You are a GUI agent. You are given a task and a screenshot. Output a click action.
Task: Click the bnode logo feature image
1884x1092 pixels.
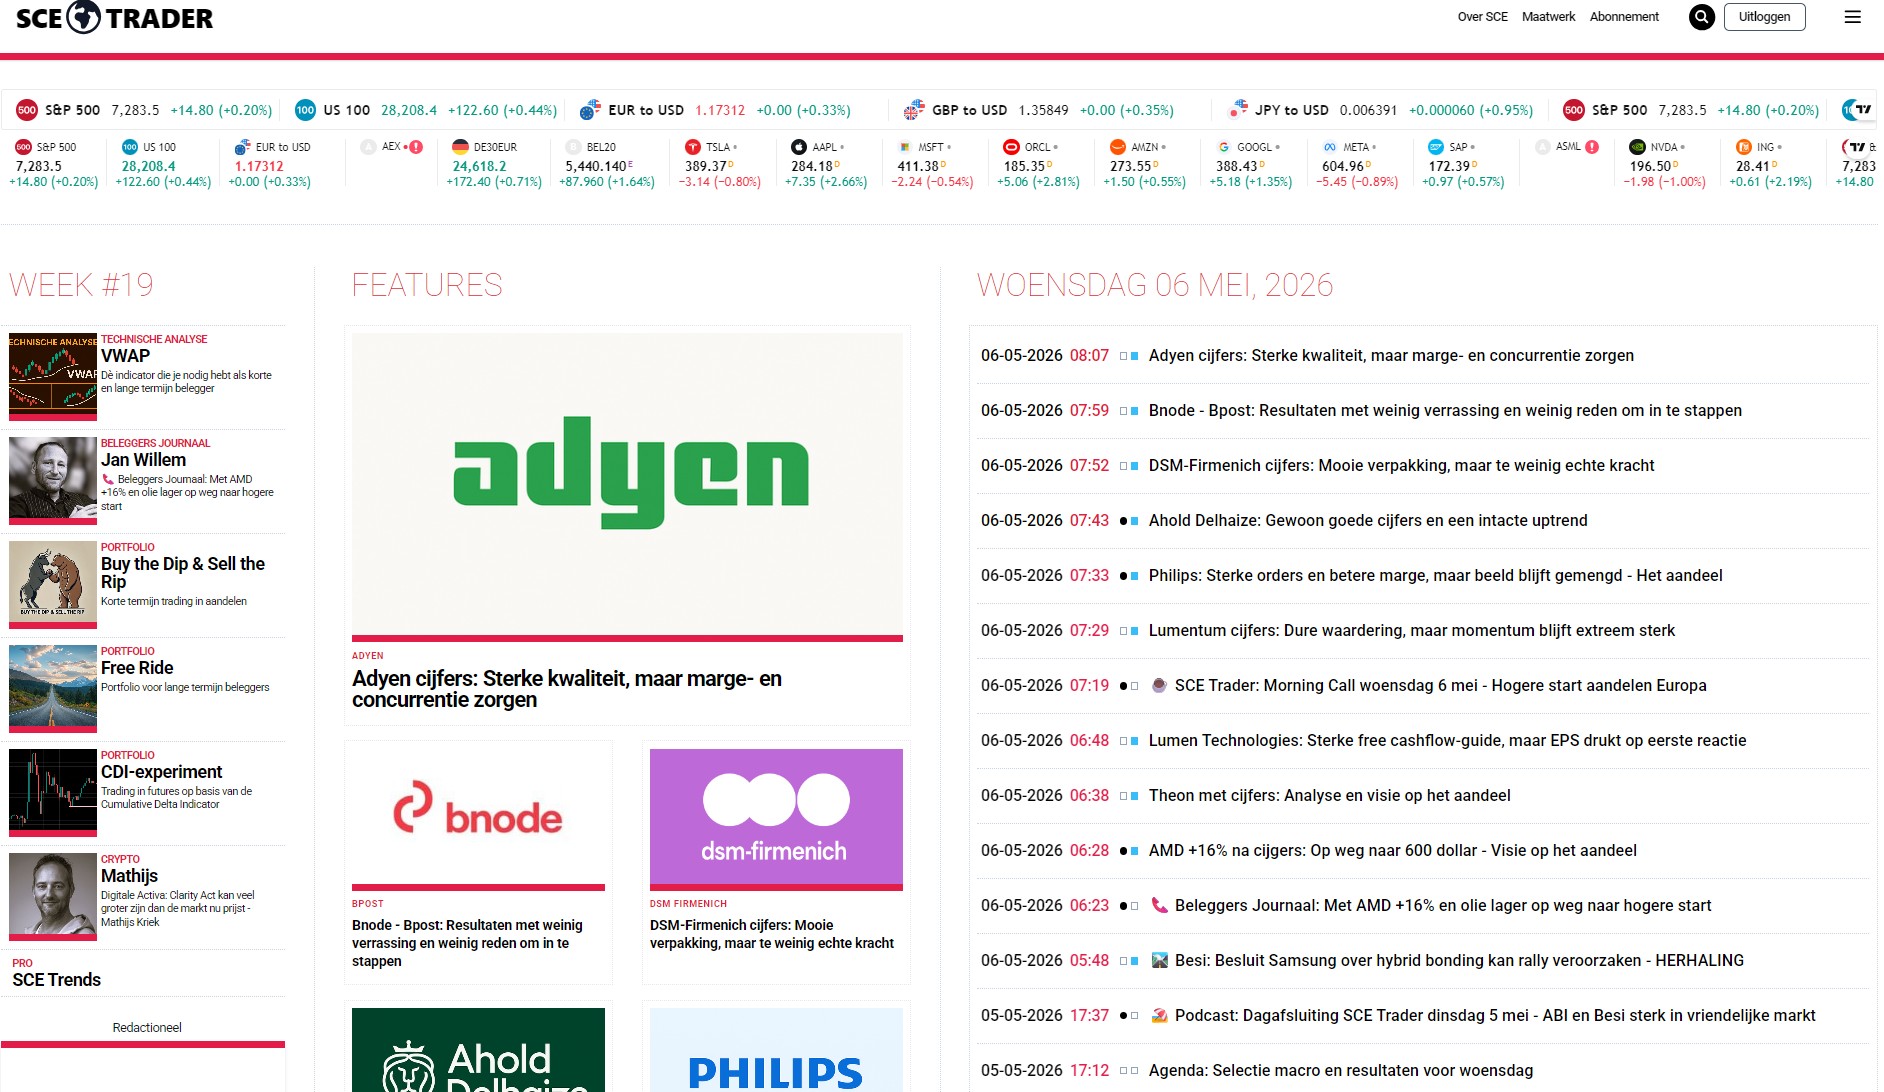[478, 818]
